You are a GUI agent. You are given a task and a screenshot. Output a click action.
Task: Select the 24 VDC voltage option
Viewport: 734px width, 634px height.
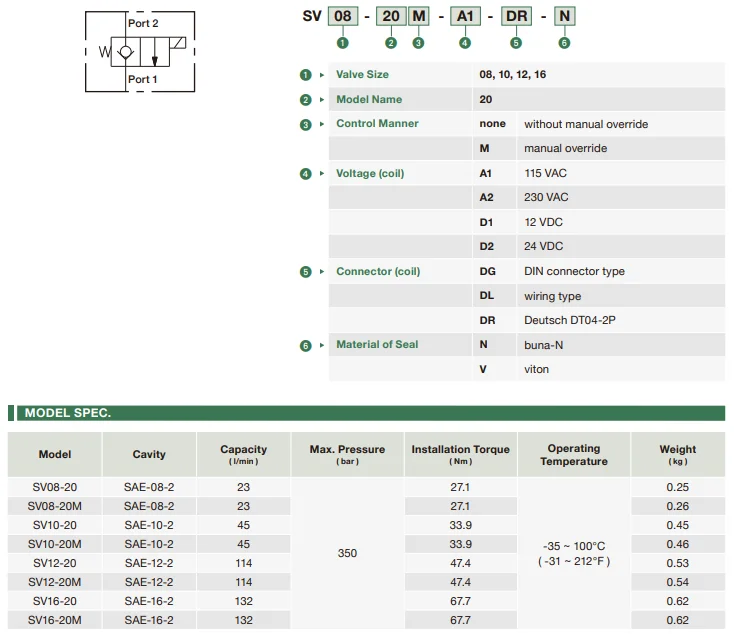tap(543, 247)
